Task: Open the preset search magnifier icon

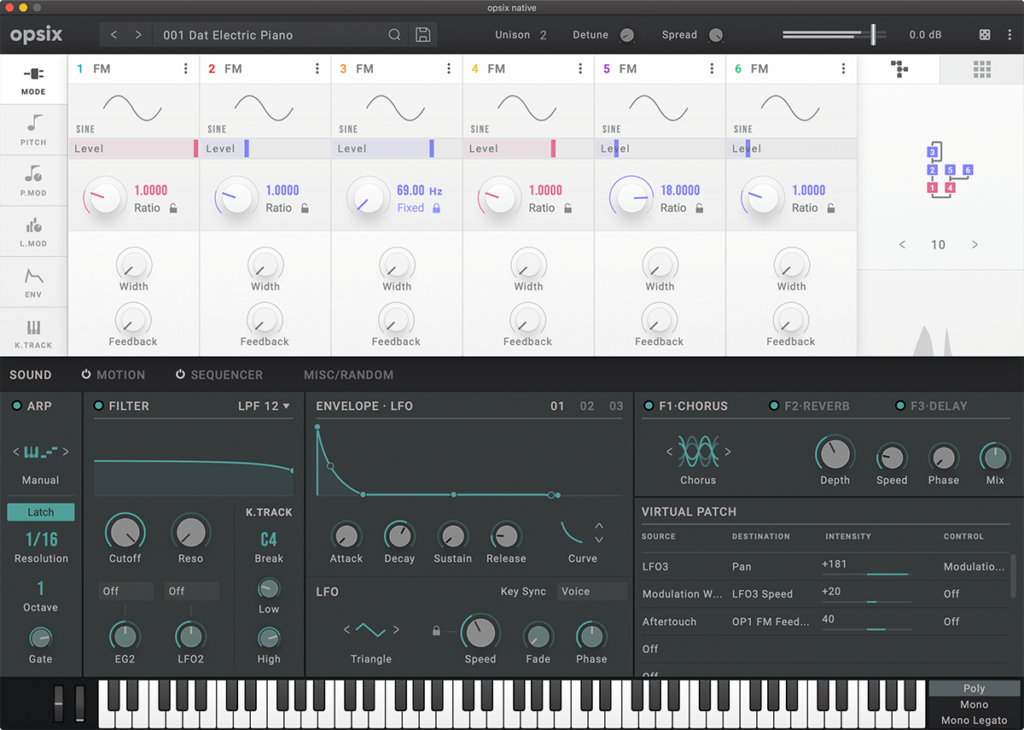Action: 395,34
